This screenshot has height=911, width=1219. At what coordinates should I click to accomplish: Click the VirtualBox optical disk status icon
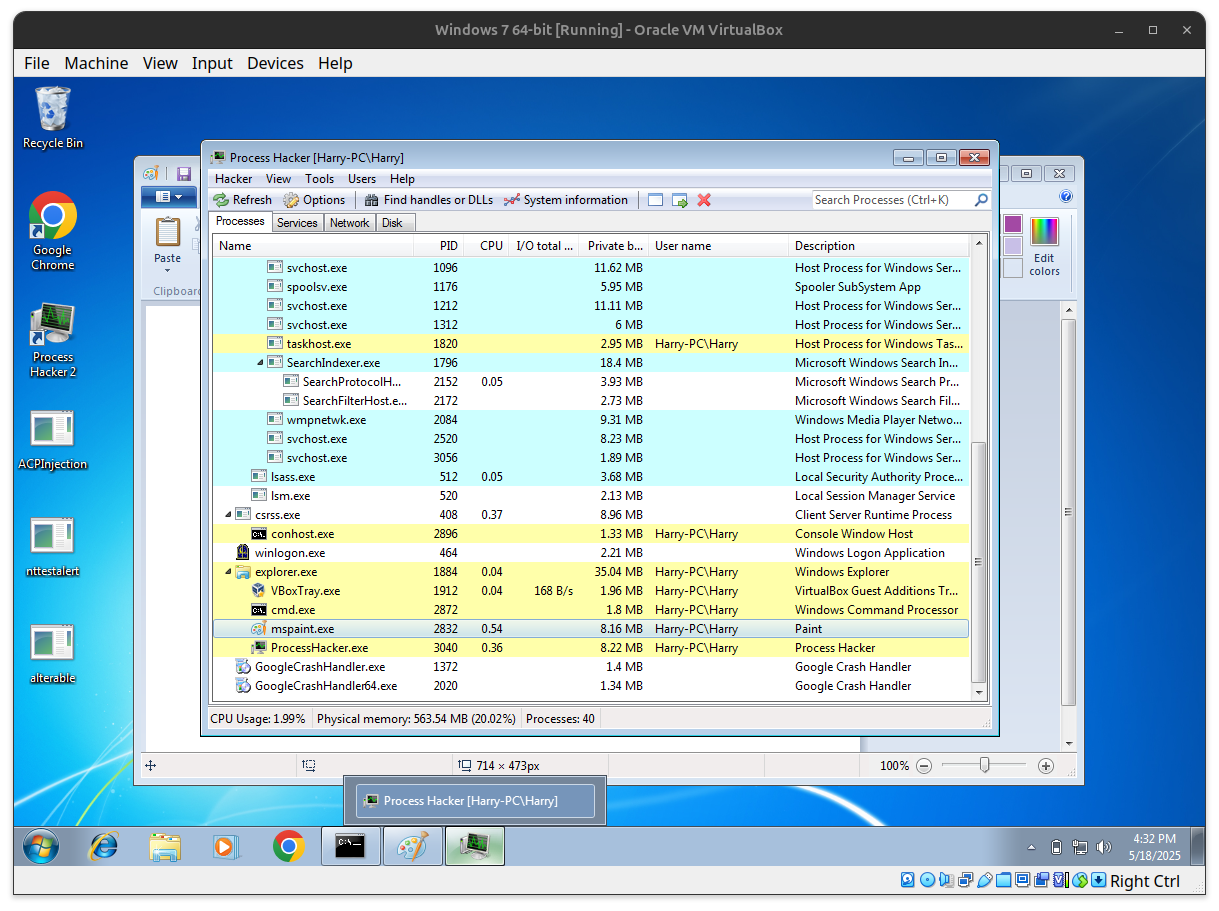point(927,880)
